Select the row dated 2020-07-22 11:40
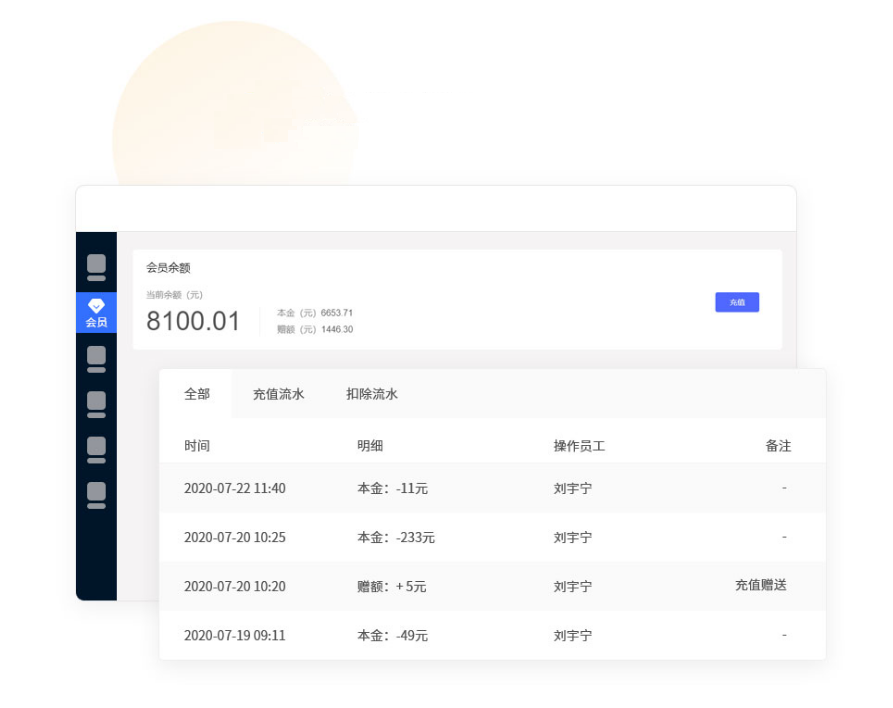 [493, 488]
